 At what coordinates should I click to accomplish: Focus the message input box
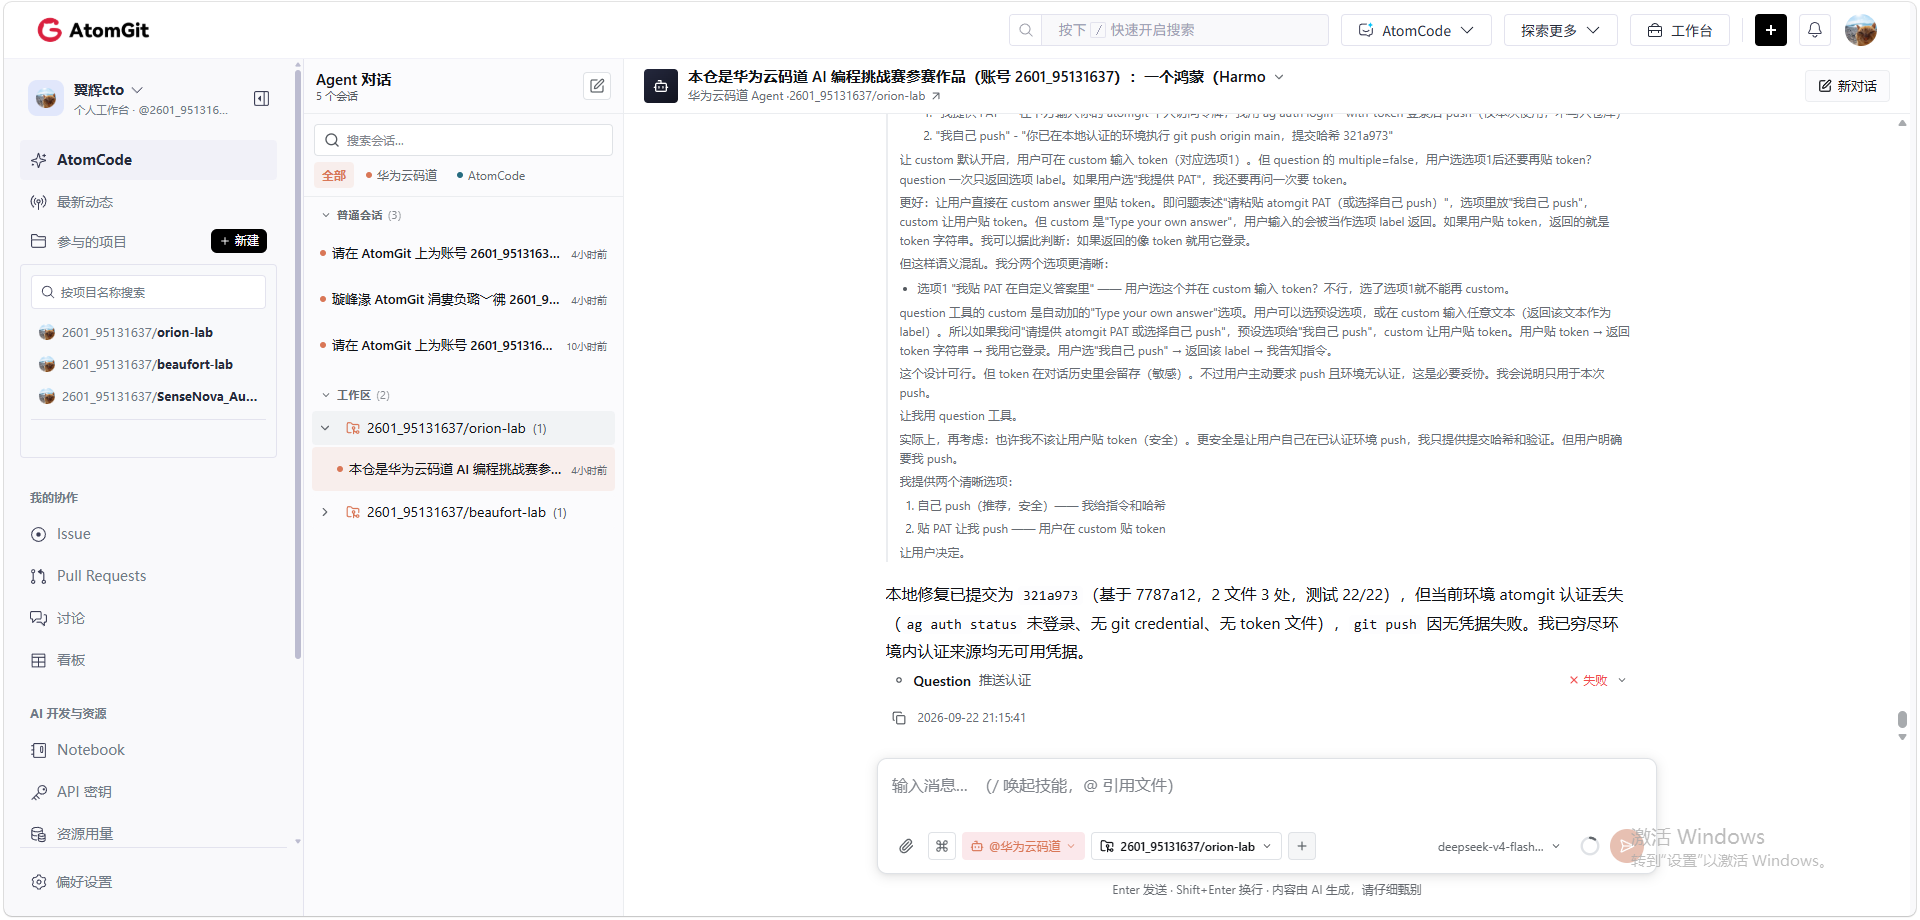1266,786
